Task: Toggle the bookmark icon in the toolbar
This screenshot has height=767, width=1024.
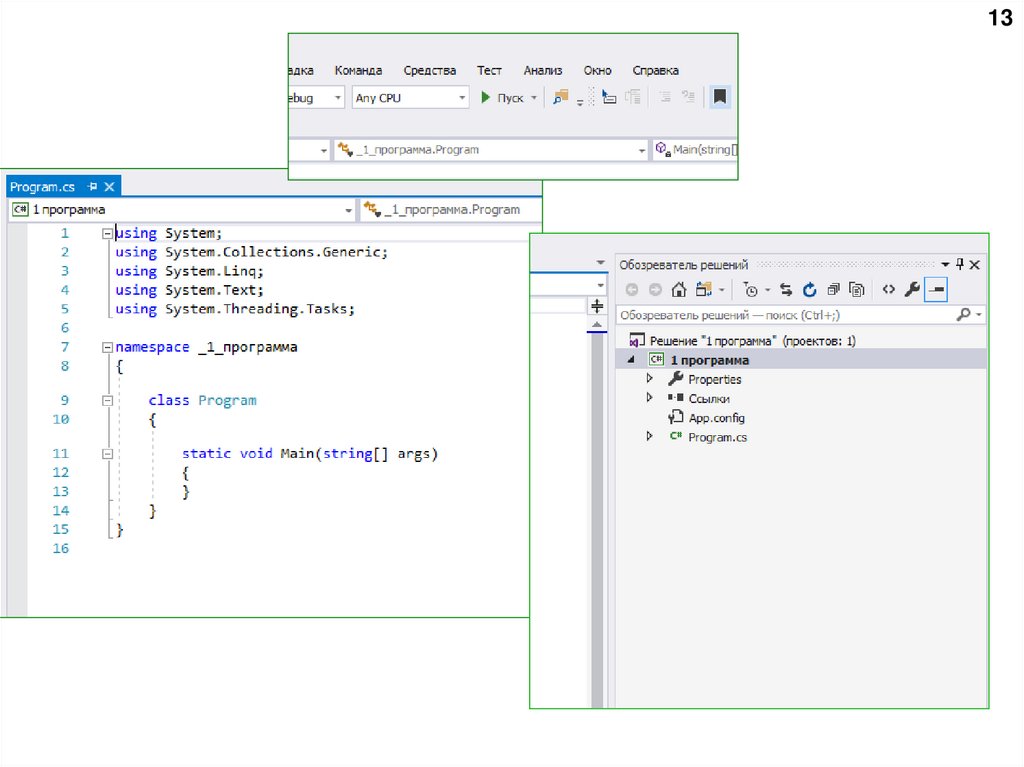Action: 719,97
